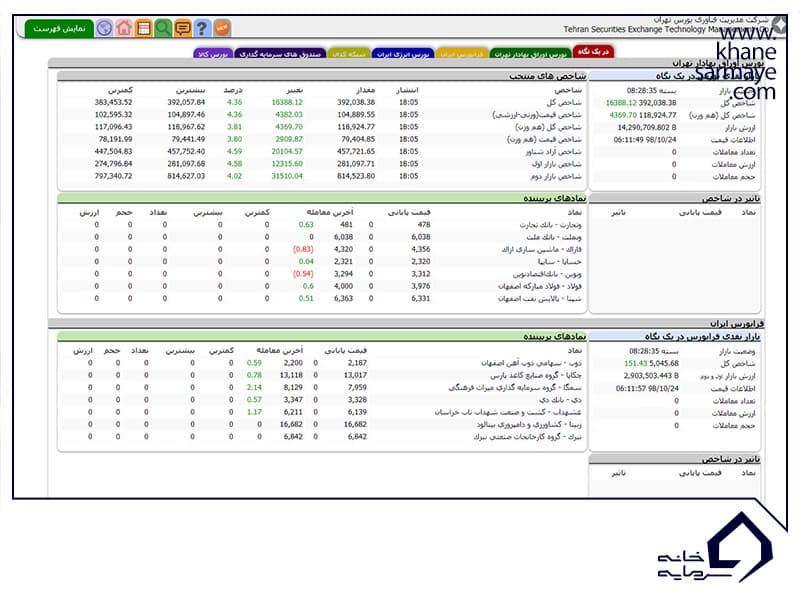Viewport: 800px width, 600px height.
Task: Open symbol ذوب - سهامي ذوب آهن اصفهان
Action: point(531,363)
